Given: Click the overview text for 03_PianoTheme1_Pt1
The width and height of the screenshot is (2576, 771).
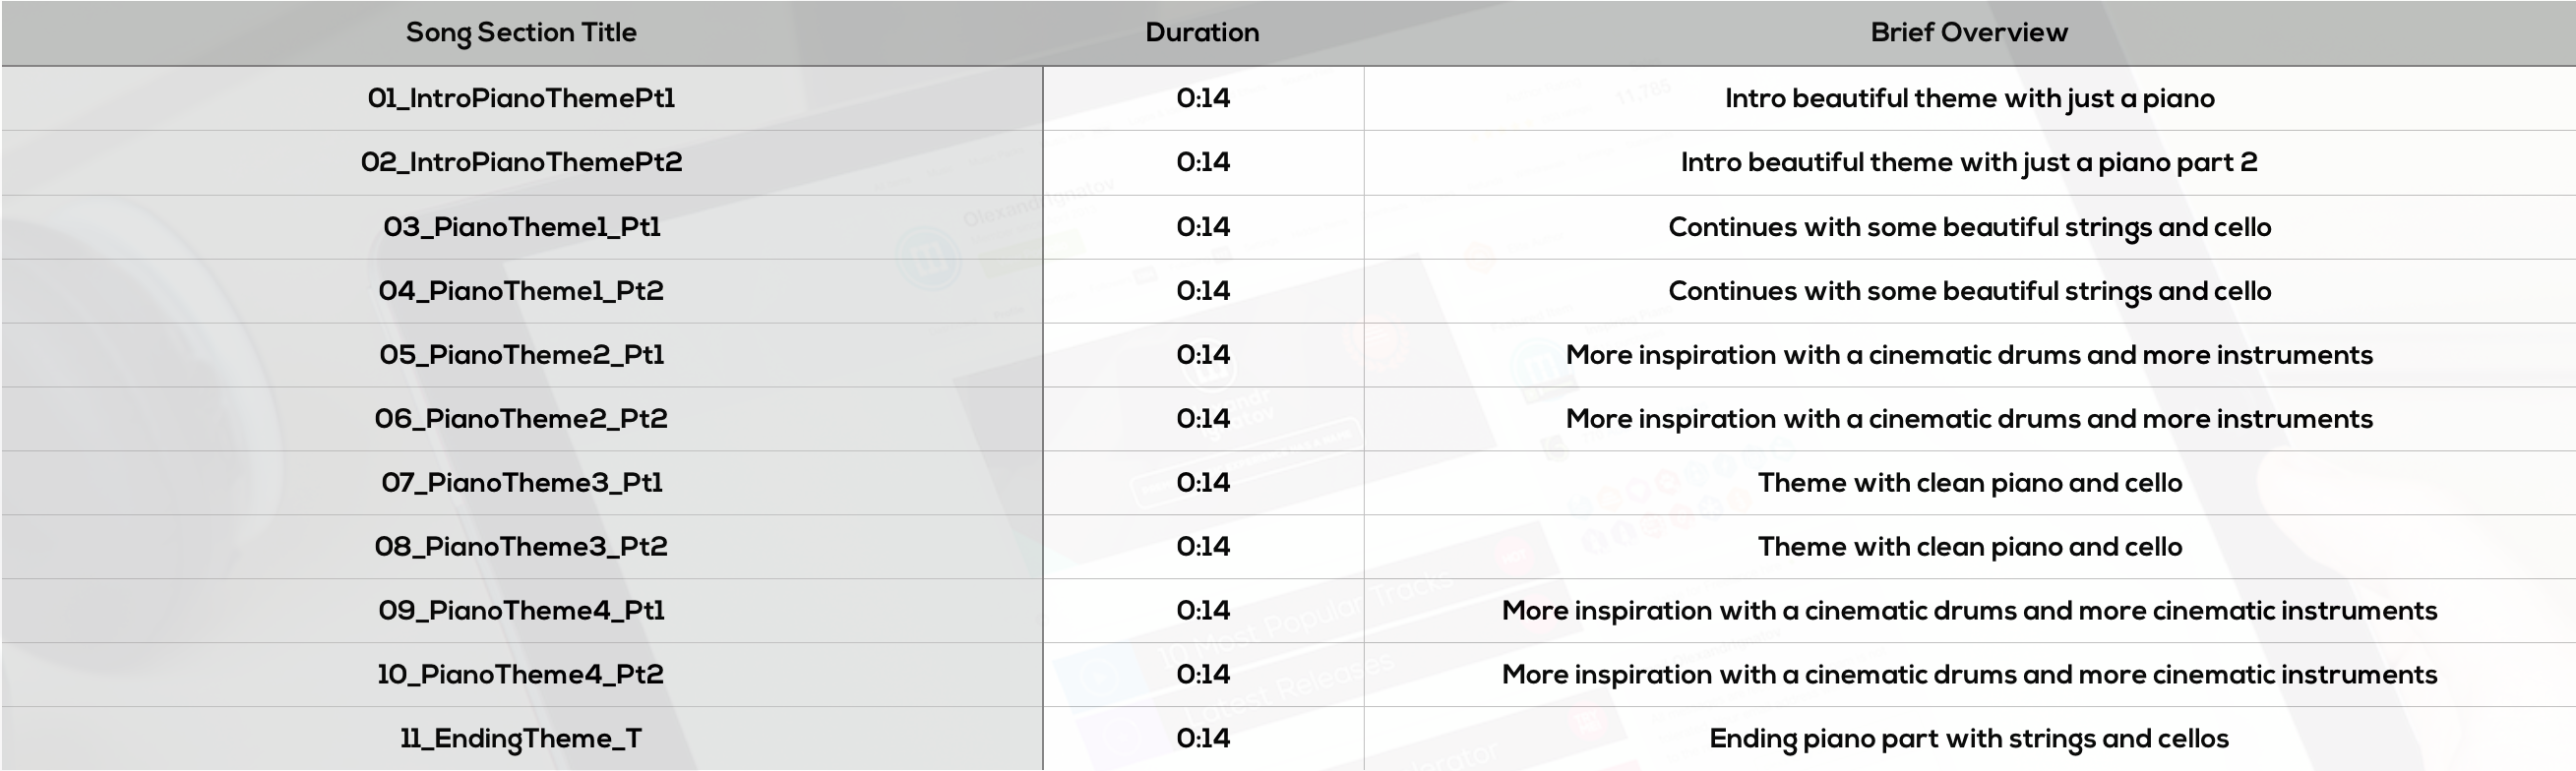Looking at the screenshot, I should [x=1970, y=227].
